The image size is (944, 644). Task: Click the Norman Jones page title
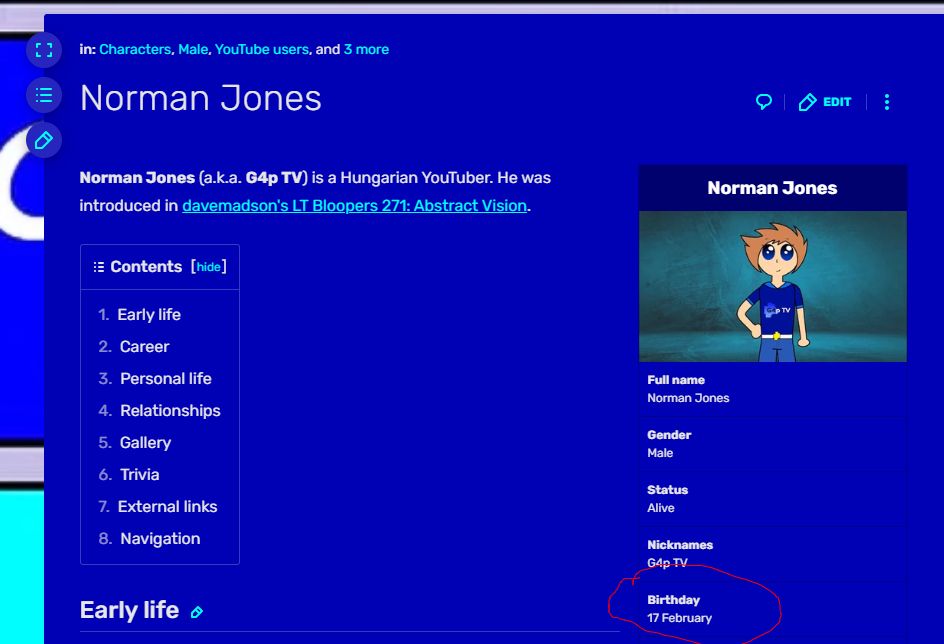point(200,98)
